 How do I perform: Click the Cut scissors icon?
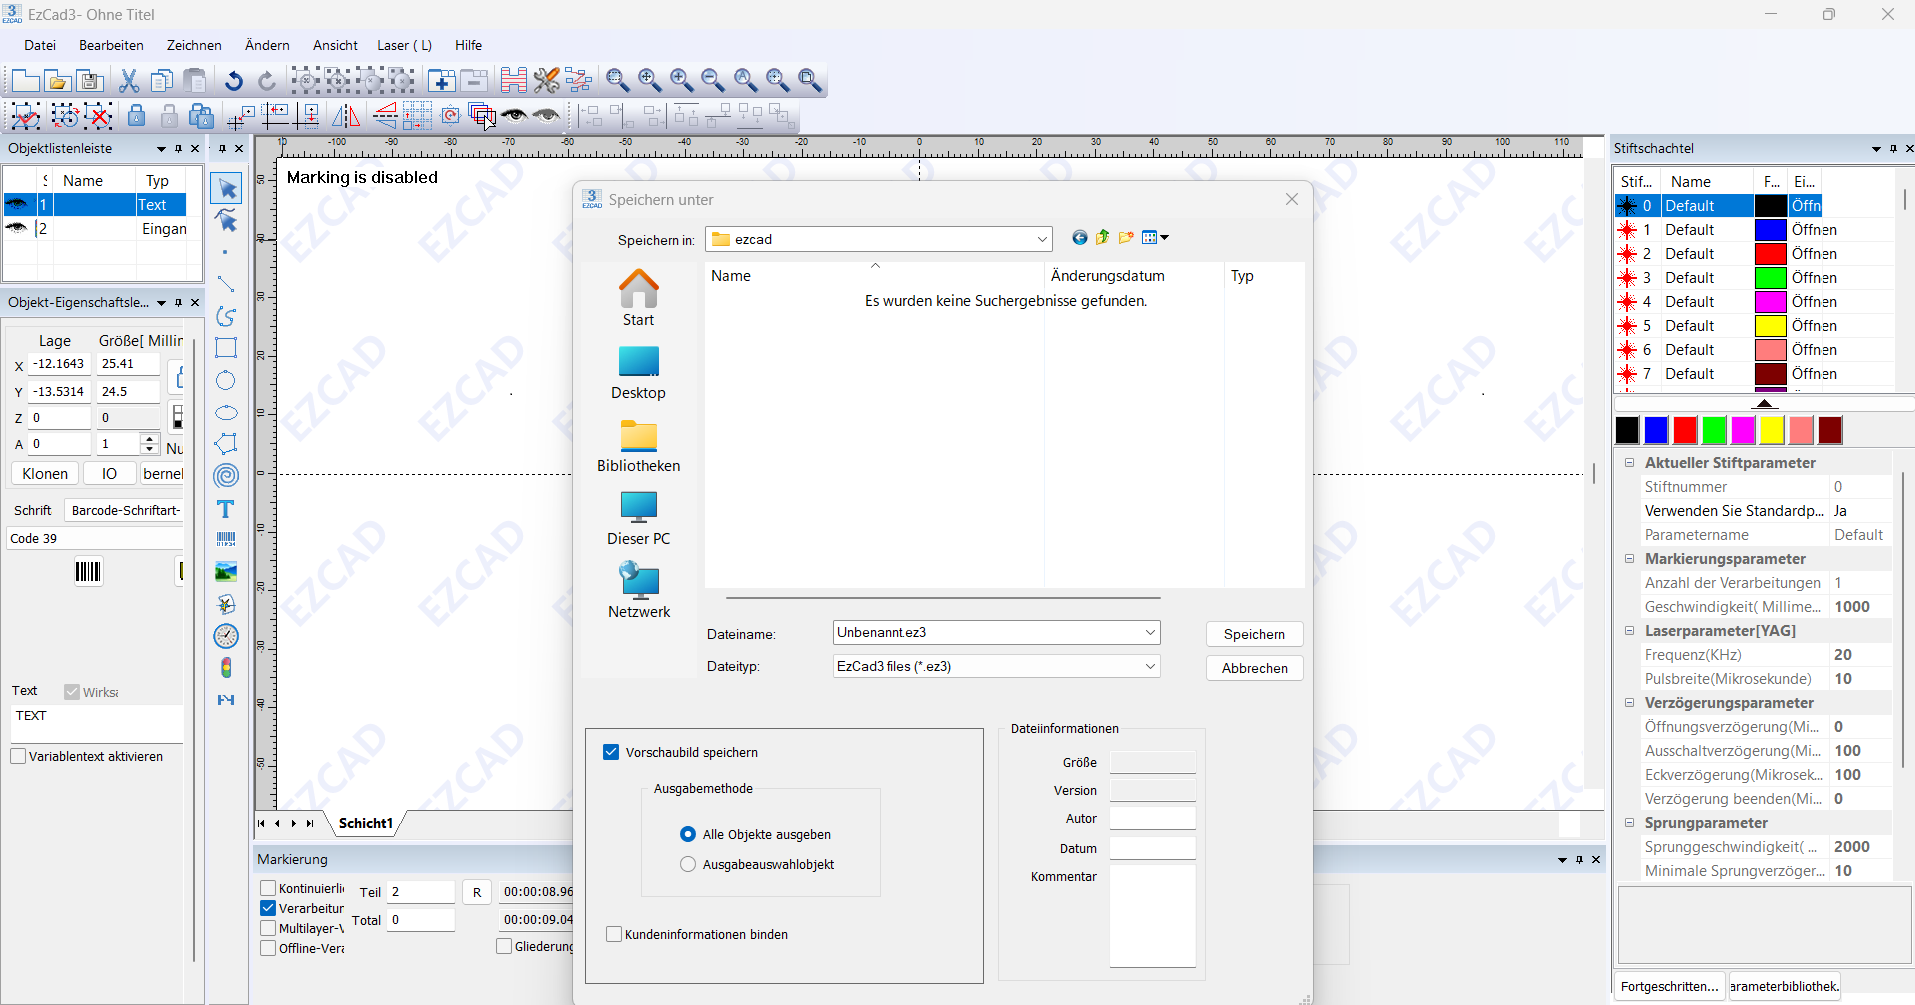click(130, 81)
